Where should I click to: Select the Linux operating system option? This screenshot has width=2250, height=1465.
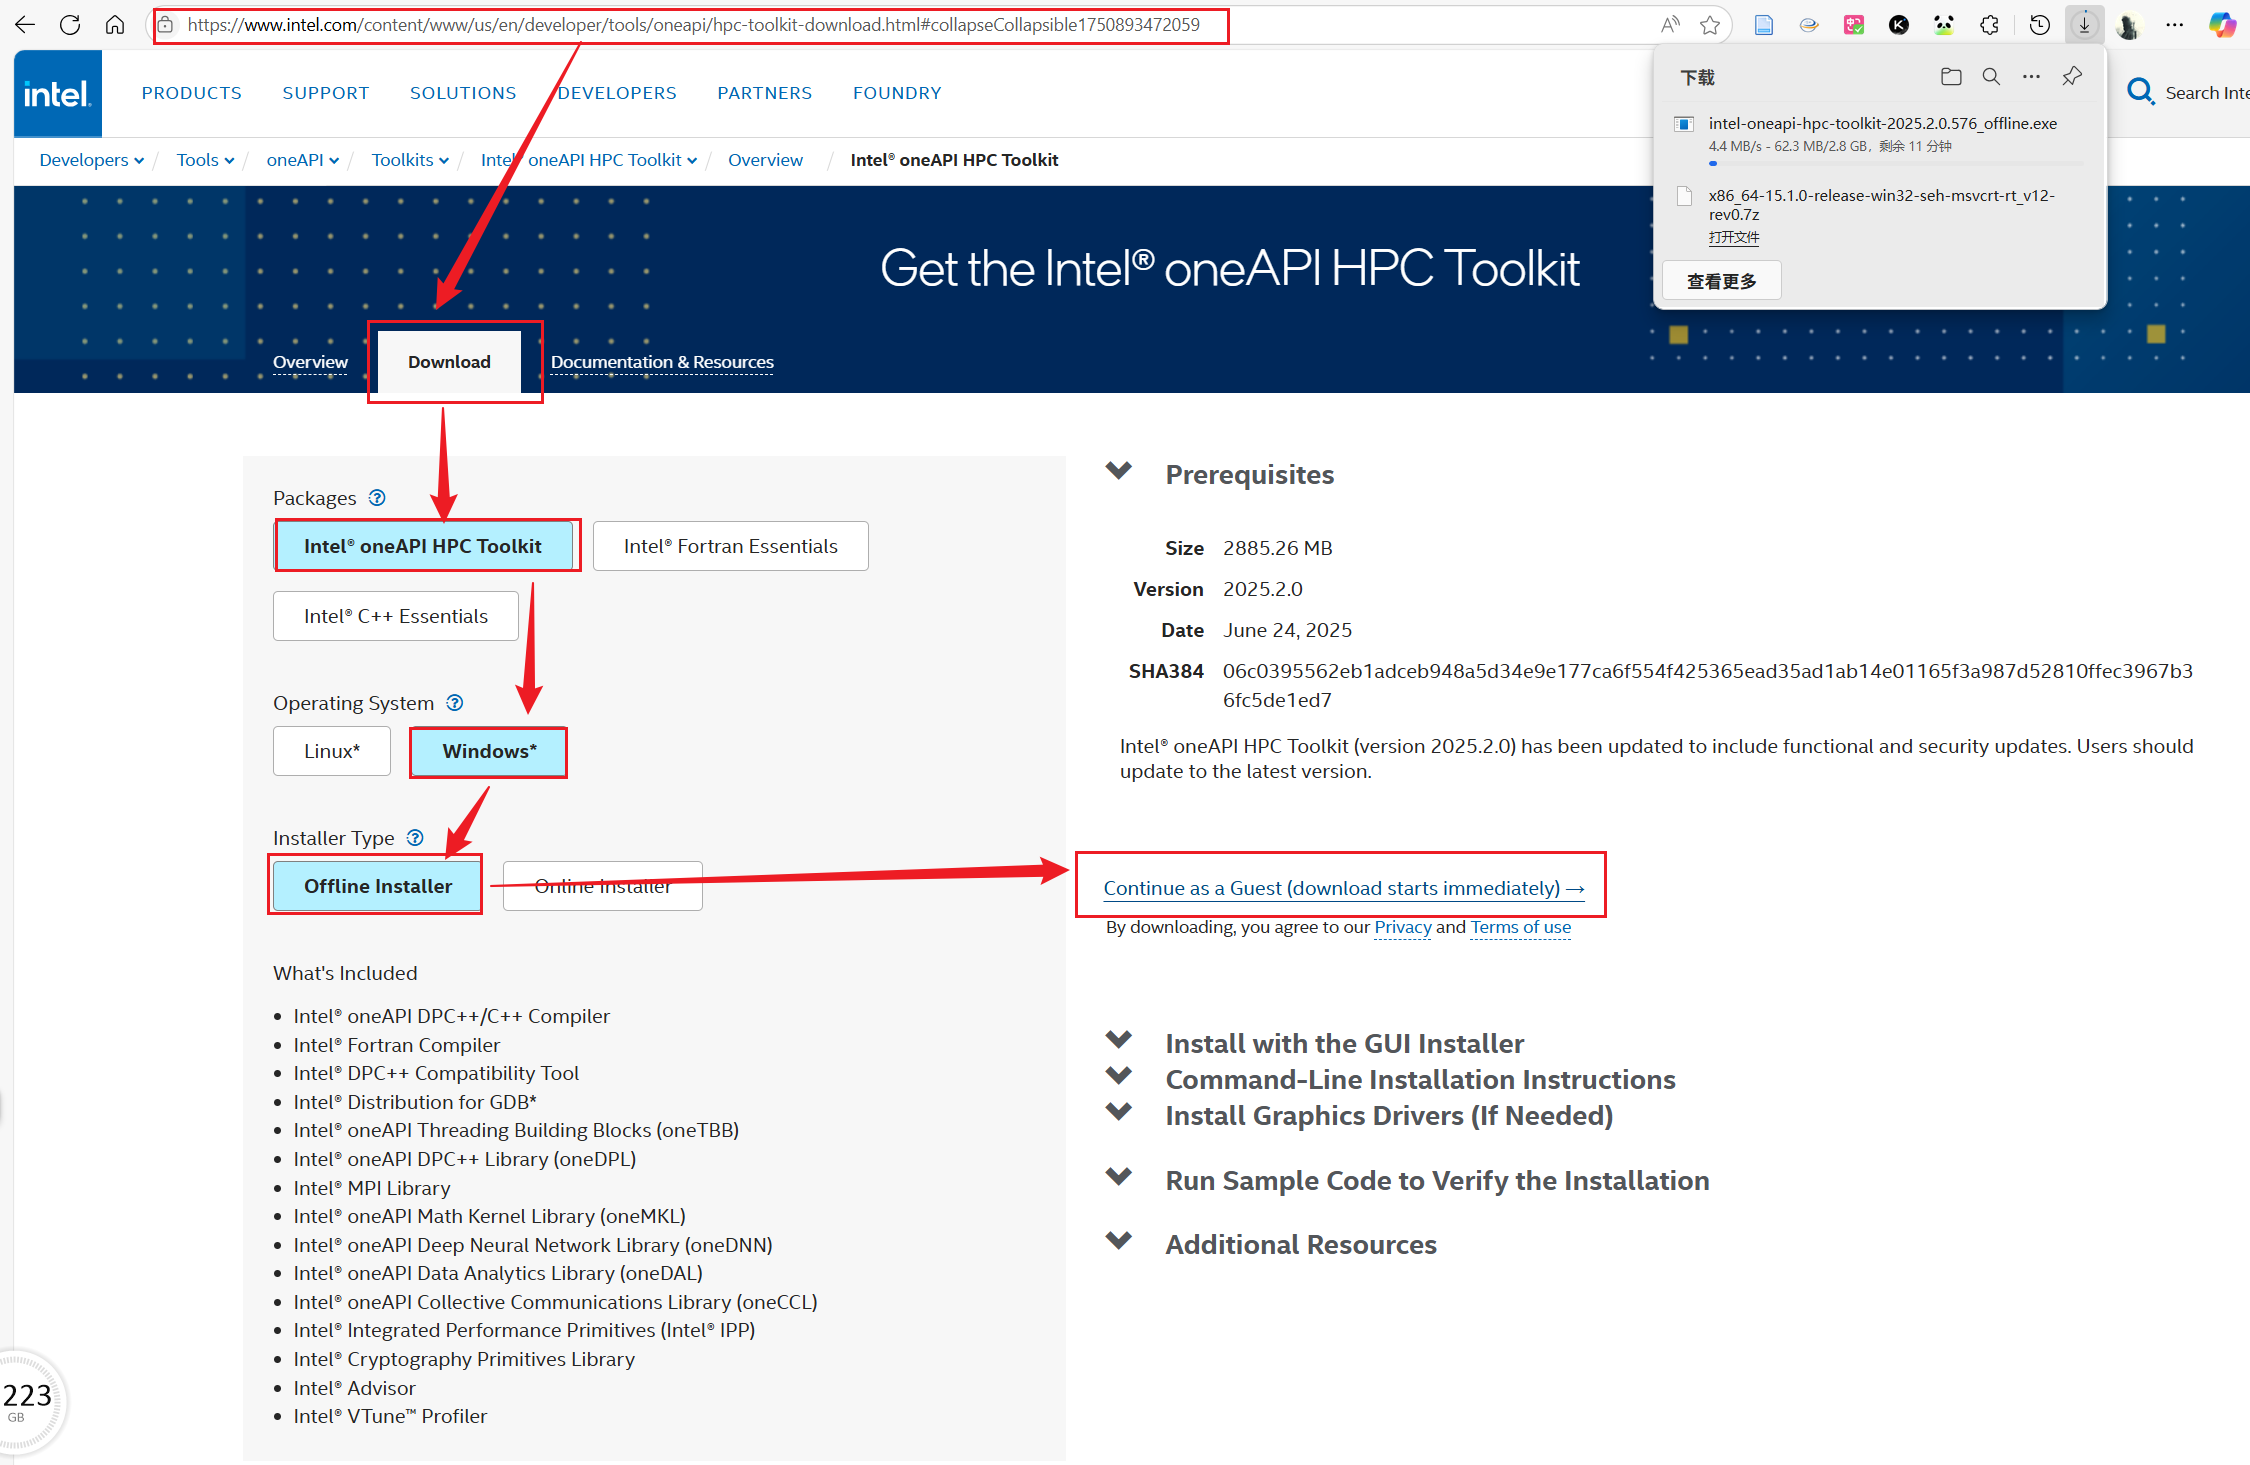331,751
